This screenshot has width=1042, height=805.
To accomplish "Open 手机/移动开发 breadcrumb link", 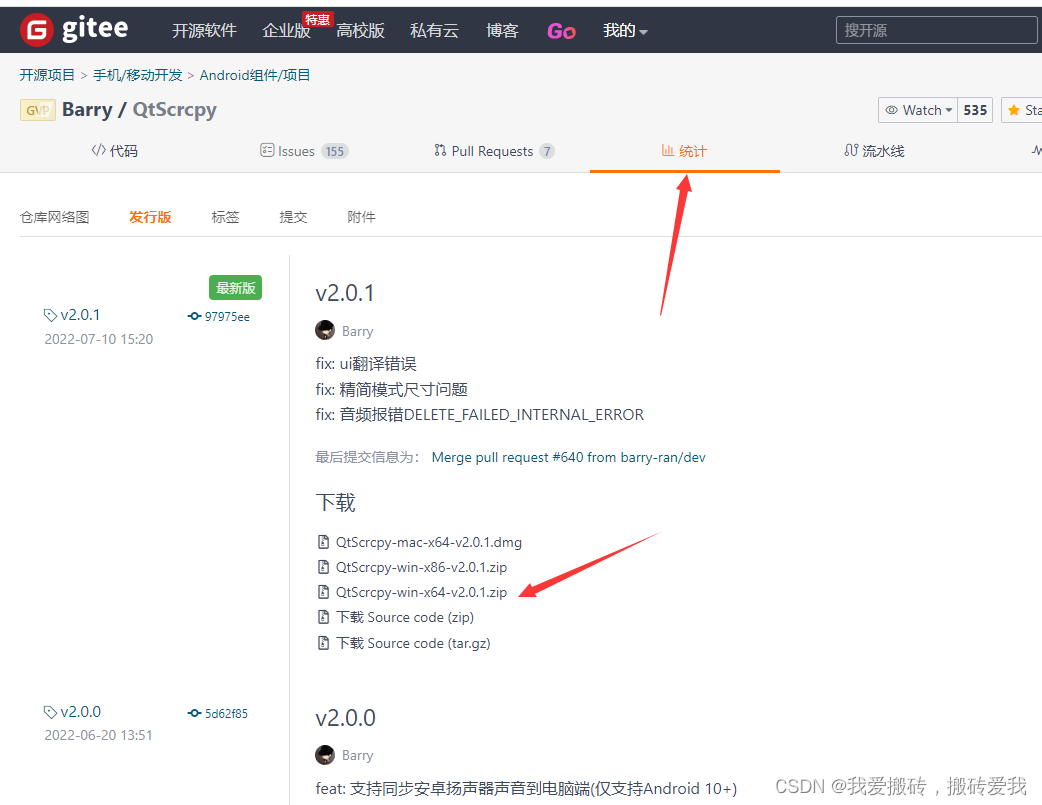I will point(138,75).
